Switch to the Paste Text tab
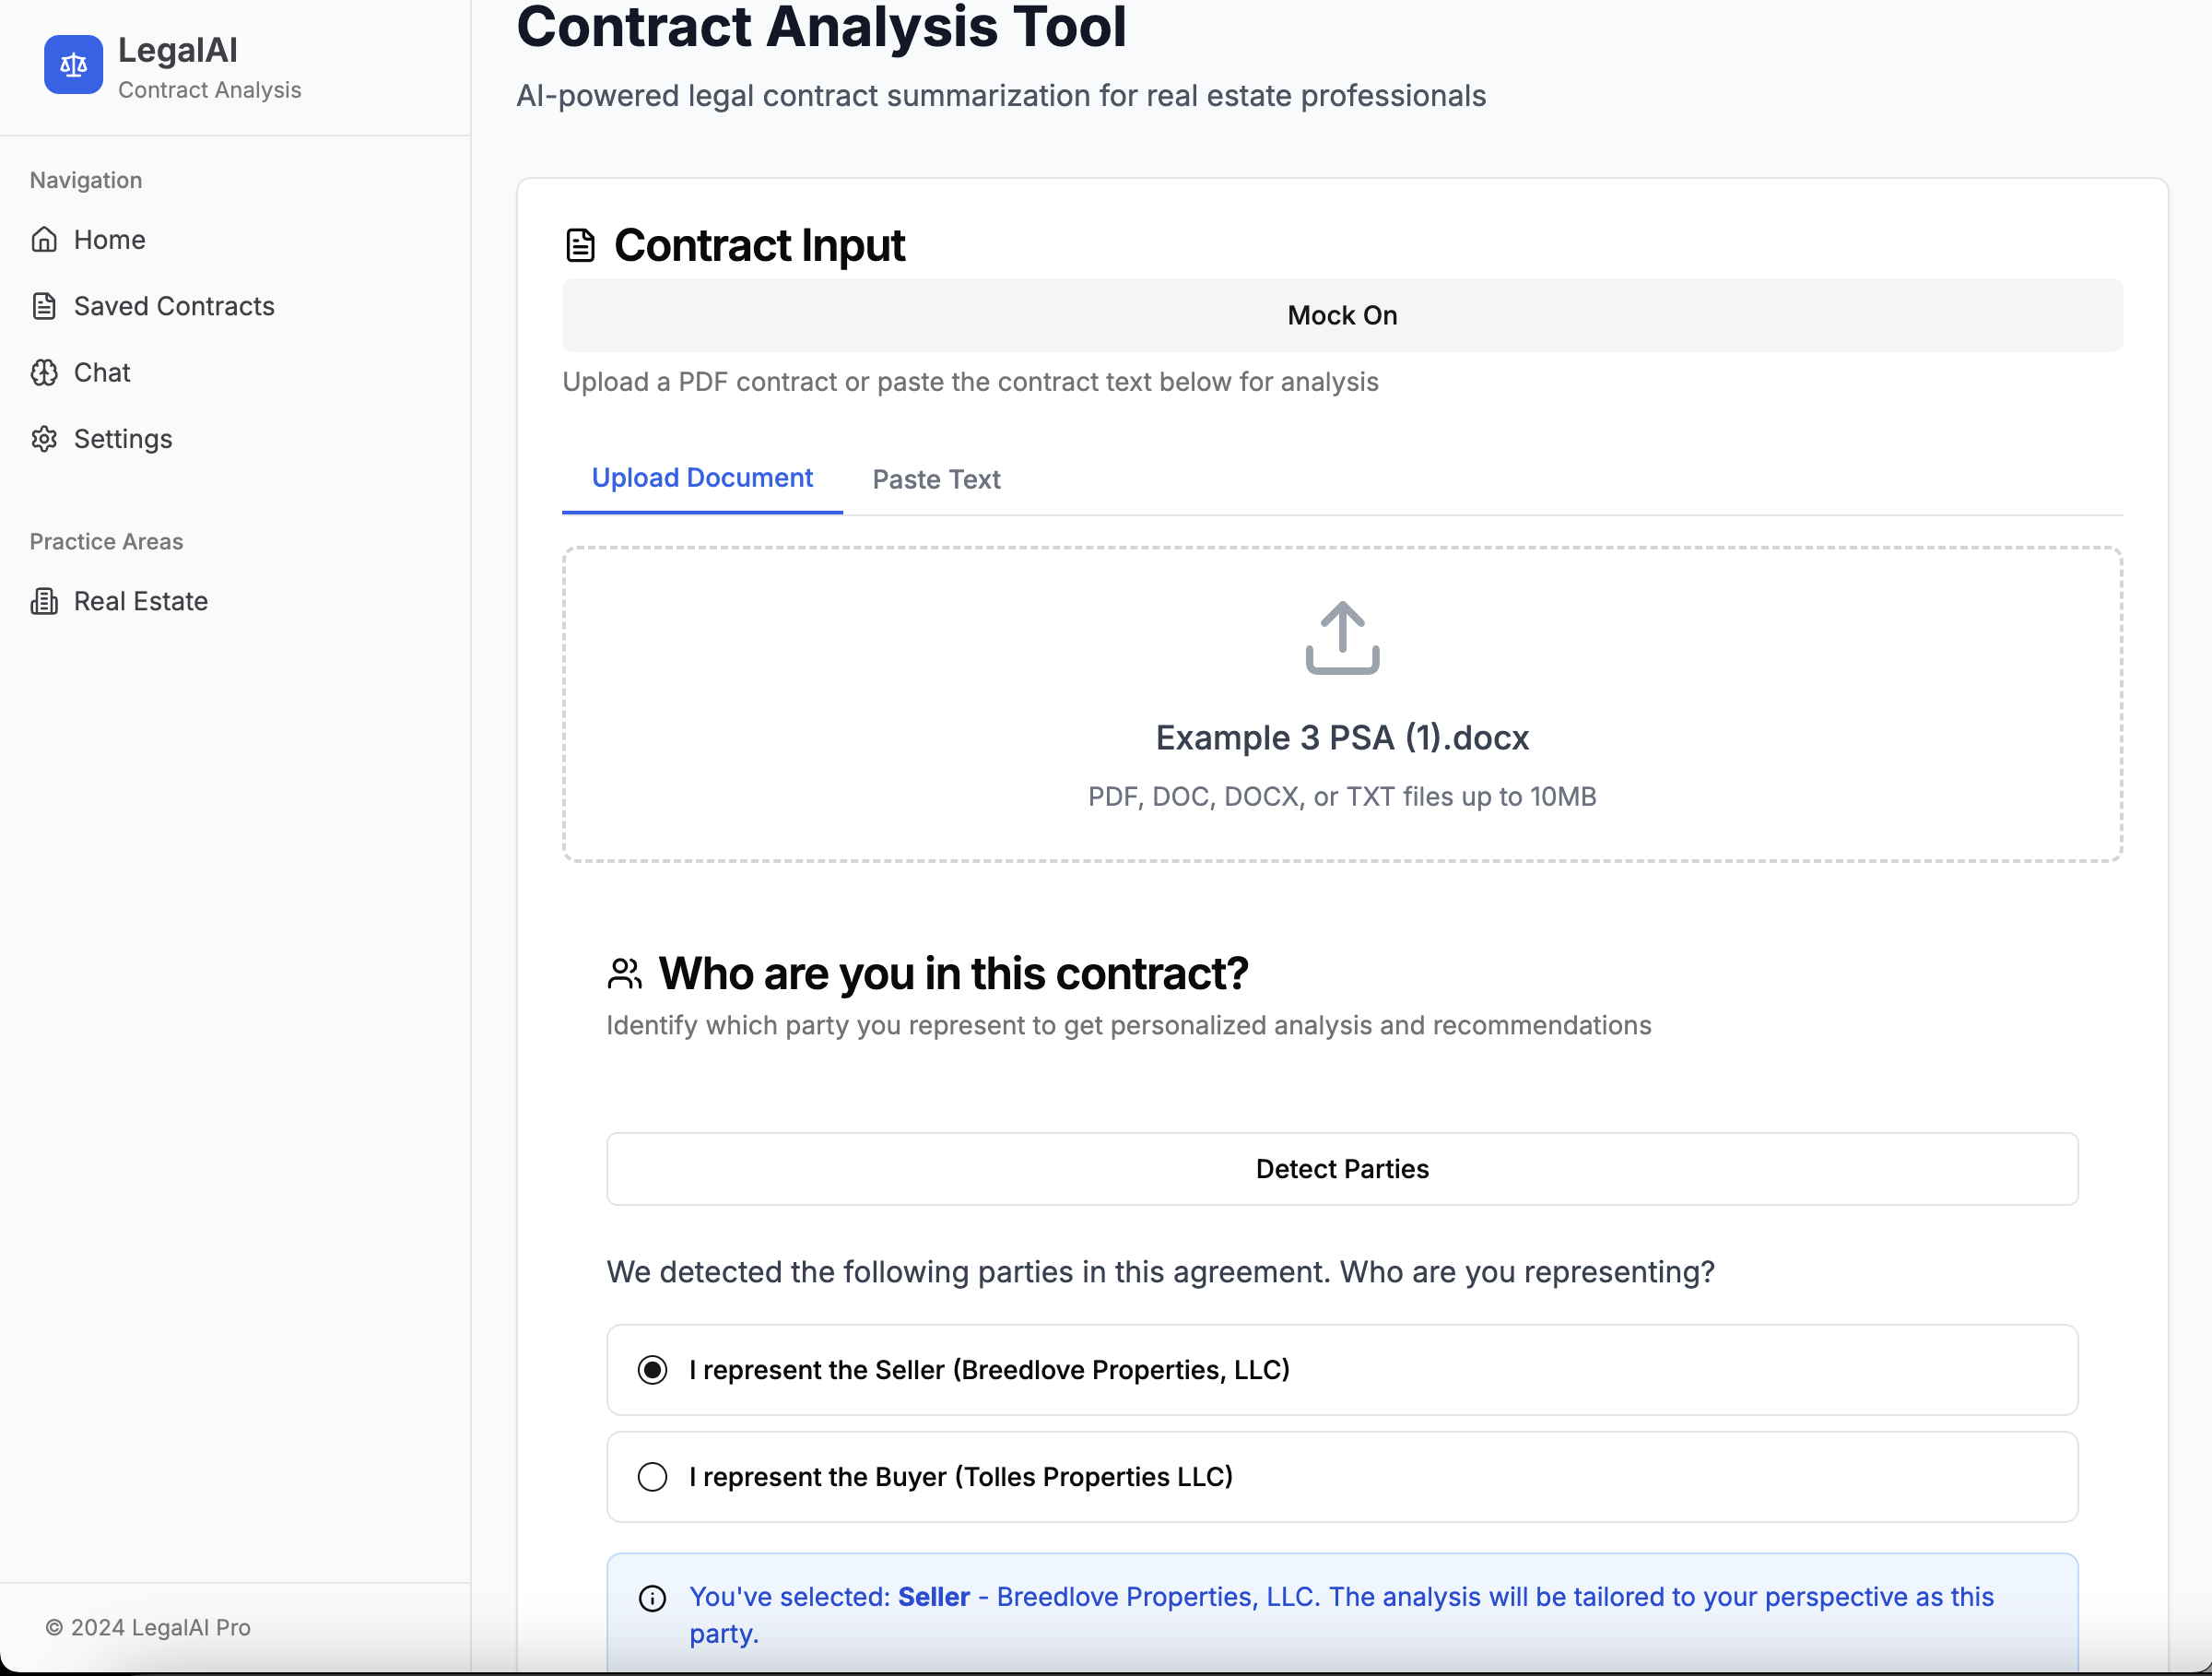This screenshot has width=2212, height=1676. pos(935,479)
